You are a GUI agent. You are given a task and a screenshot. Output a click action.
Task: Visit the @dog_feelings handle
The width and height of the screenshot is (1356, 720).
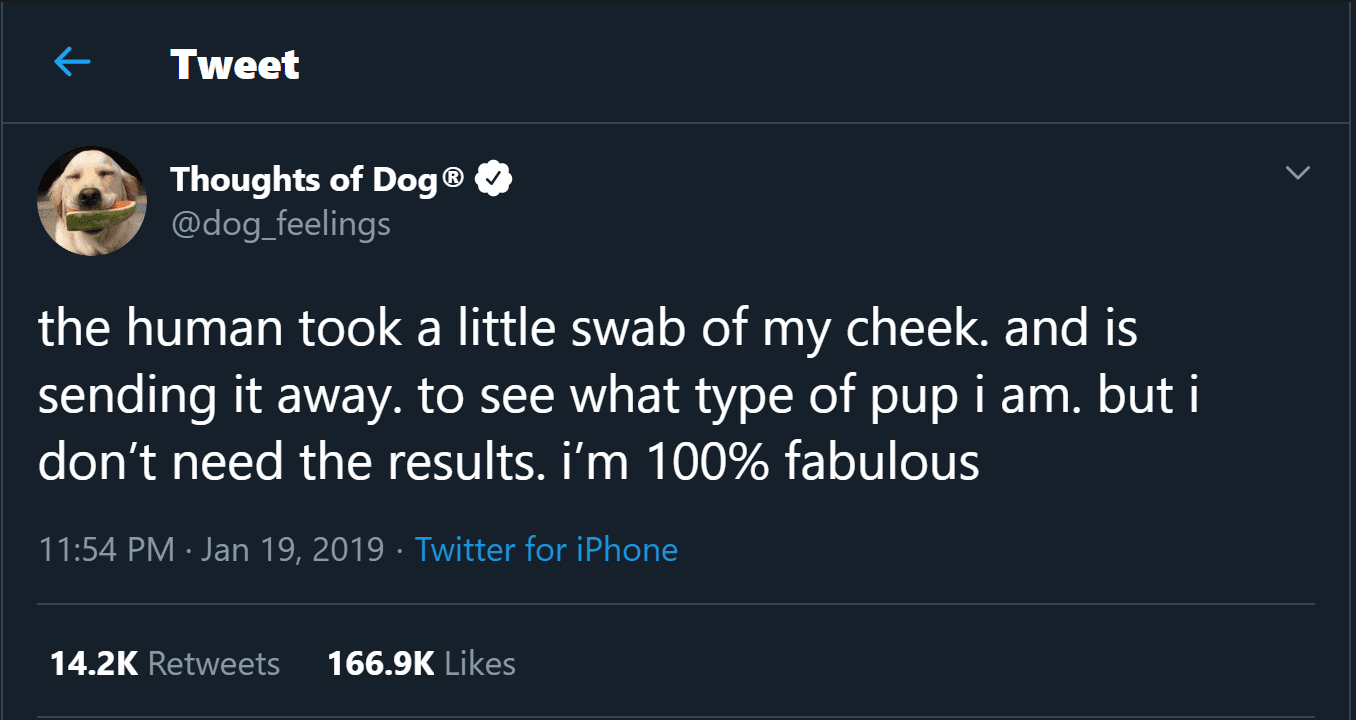point(280,223)
